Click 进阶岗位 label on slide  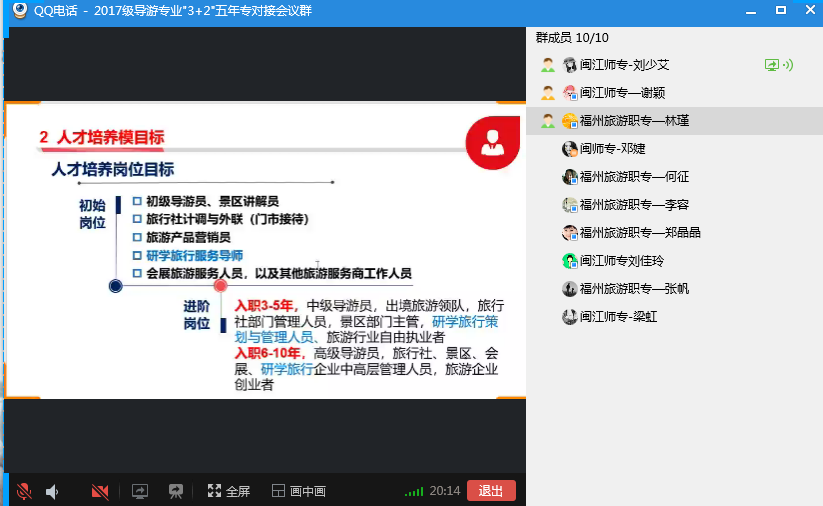pos(197,315)
